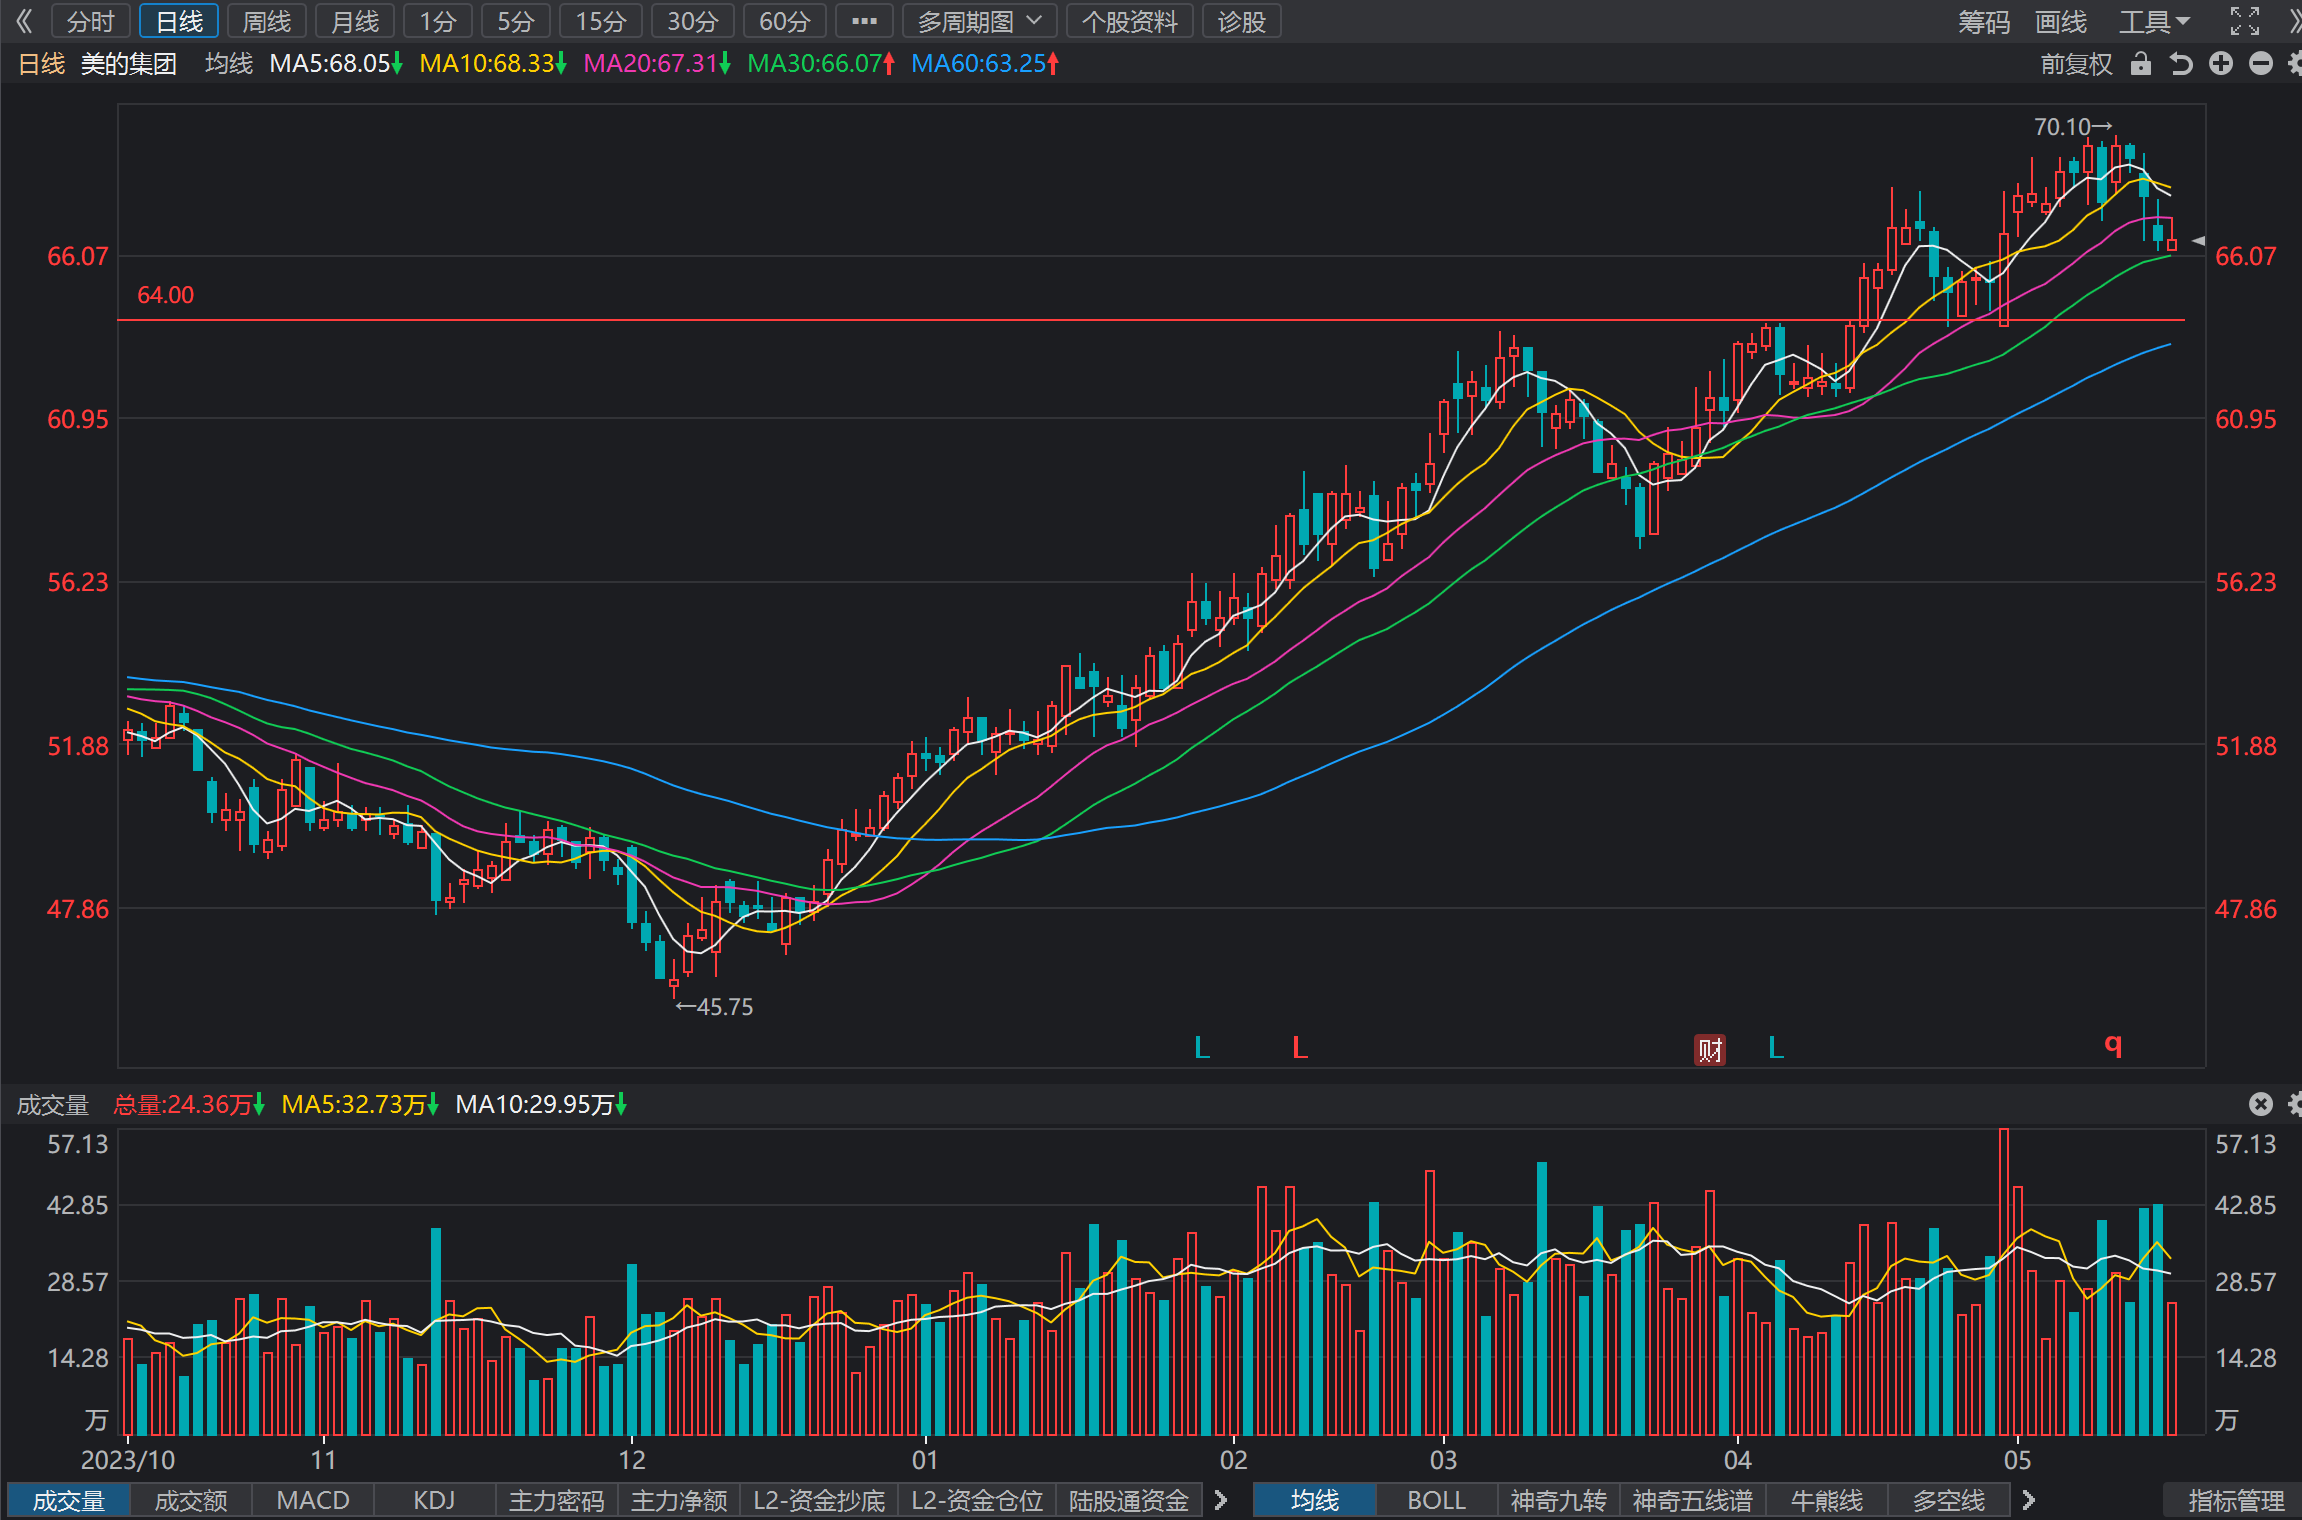Close the 成交量 volume sub-panel

pyautogui.click(x=2260, y=1104)
